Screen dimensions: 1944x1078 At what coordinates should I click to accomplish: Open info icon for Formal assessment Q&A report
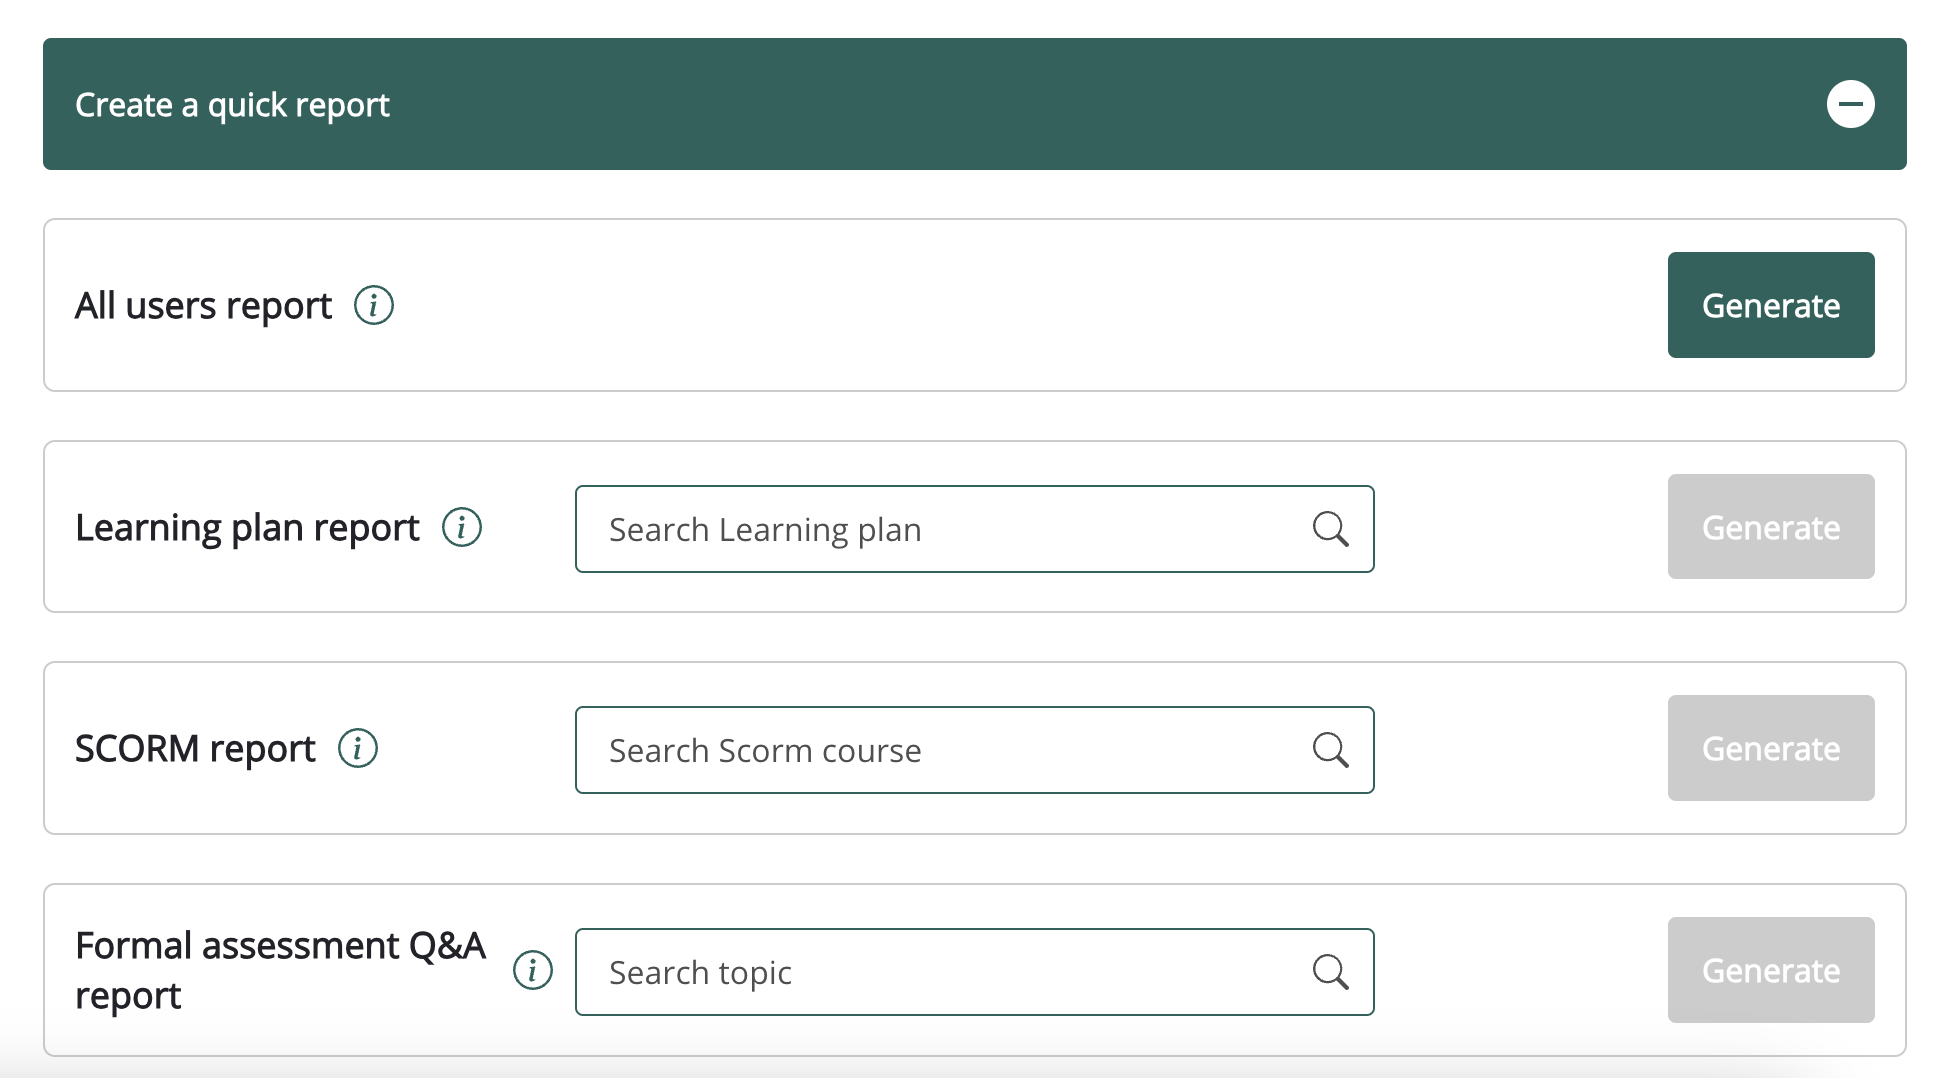click(x=533, y=970)
